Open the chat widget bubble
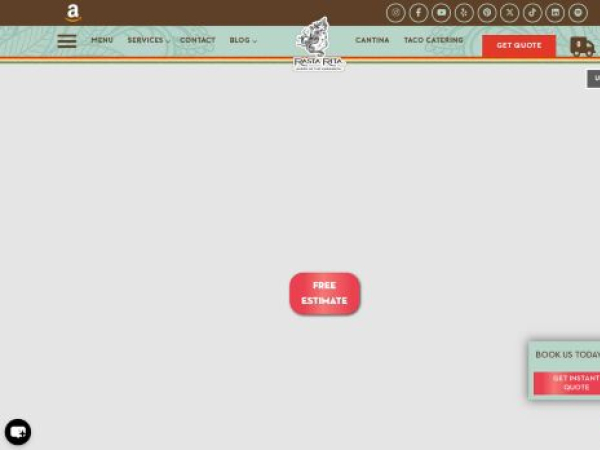This screenshot has width=600, height=450. coord(18,432)
